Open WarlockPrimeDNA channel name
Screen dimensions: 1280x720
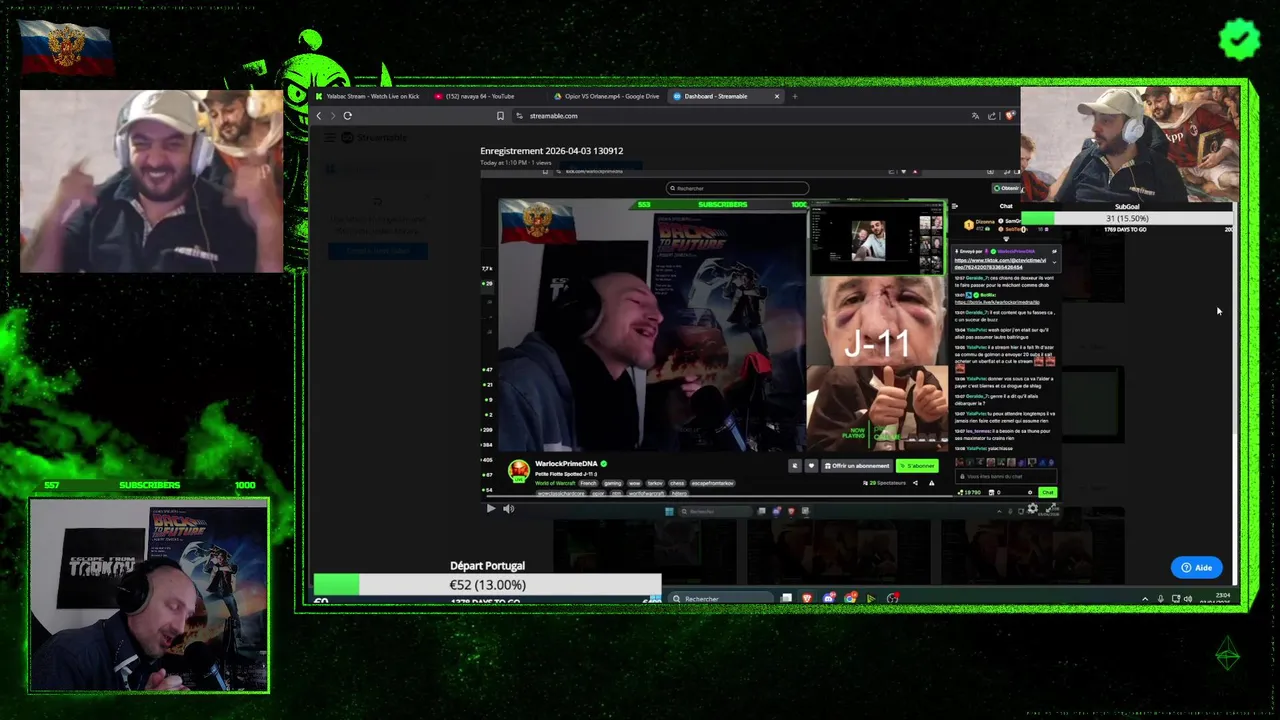point(566,463)
